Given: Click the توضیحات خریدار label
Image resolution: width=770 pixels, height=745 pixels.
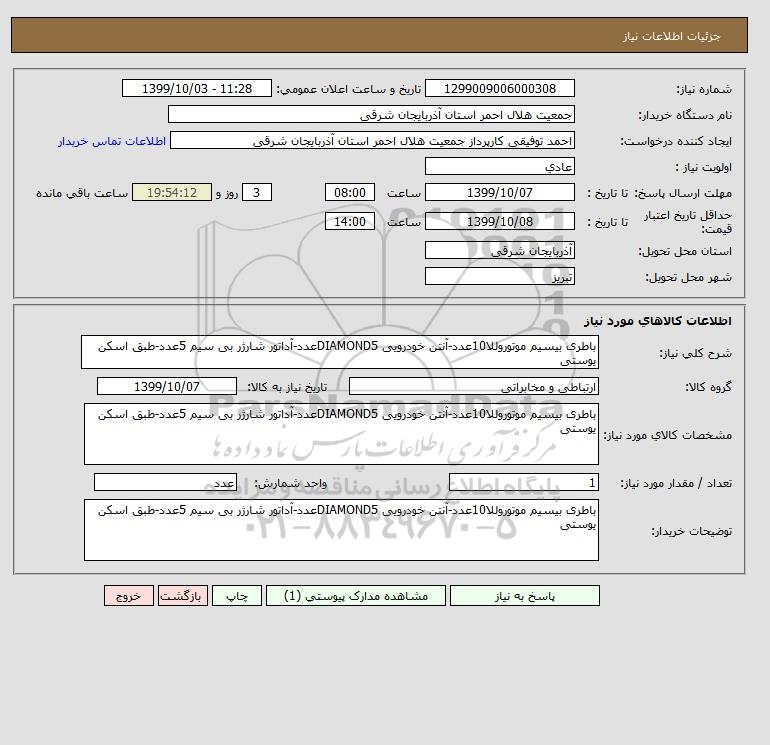Looking at the screenshot, I should pos(691,531).
